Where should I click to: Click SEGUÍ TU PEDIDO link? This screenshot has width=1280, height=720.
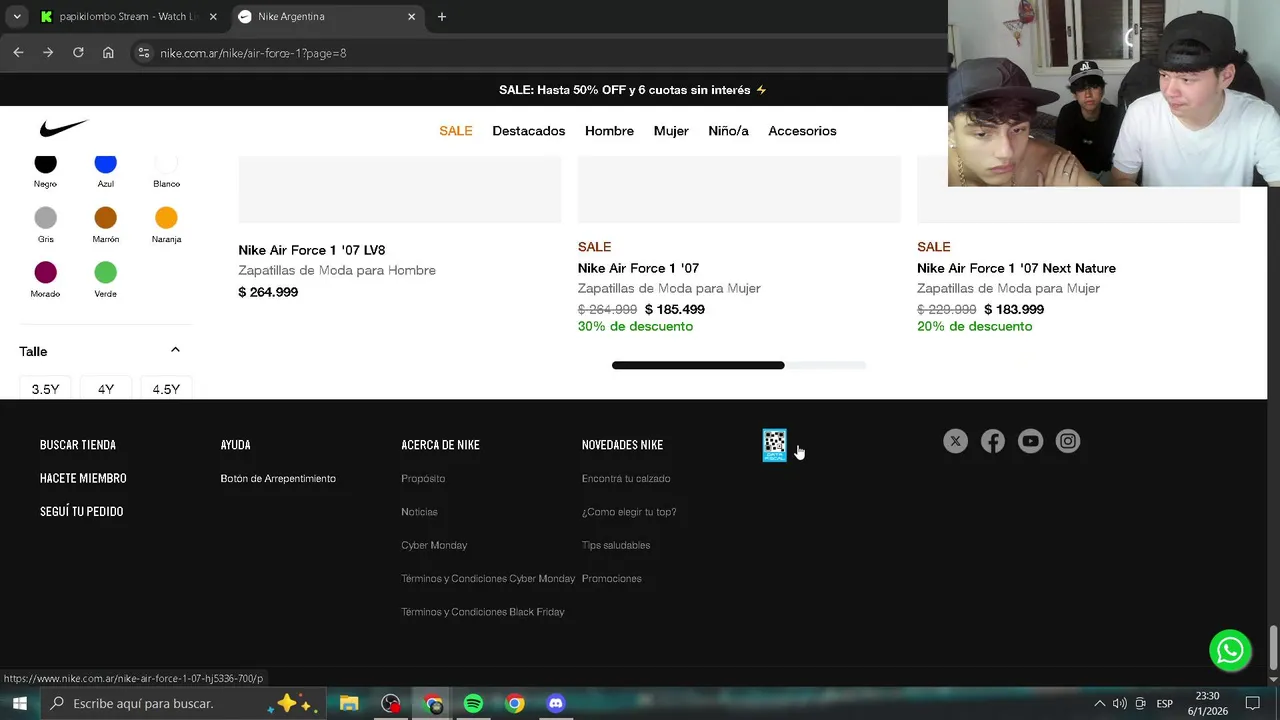(x=82, y=511)
